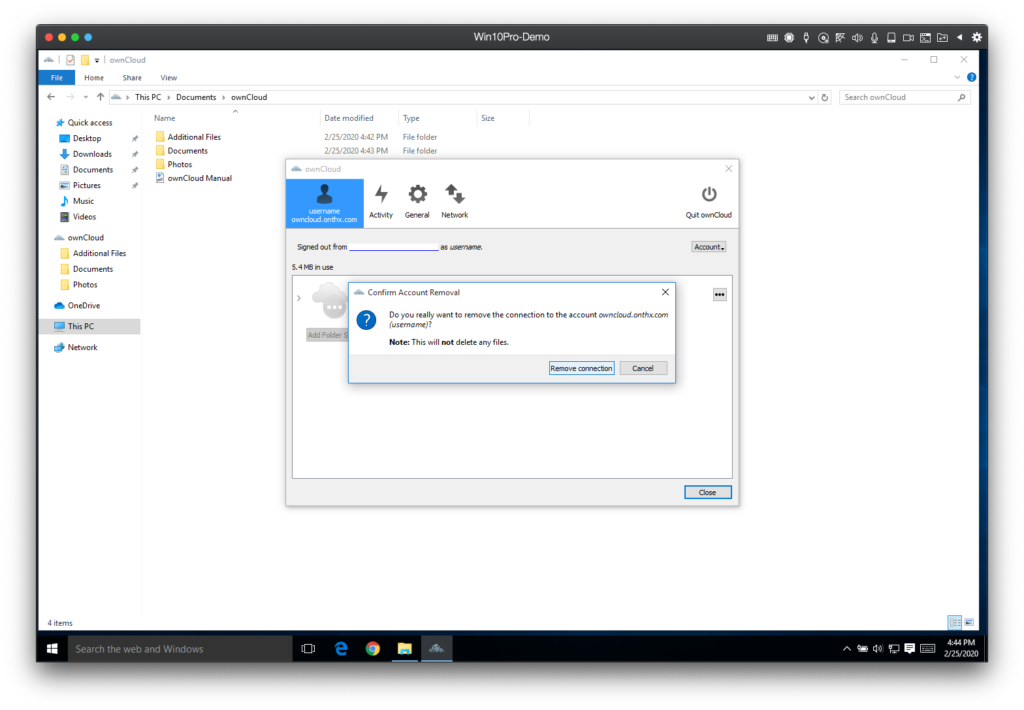Select Desktop in Quick access

click(x=87, y=138)
